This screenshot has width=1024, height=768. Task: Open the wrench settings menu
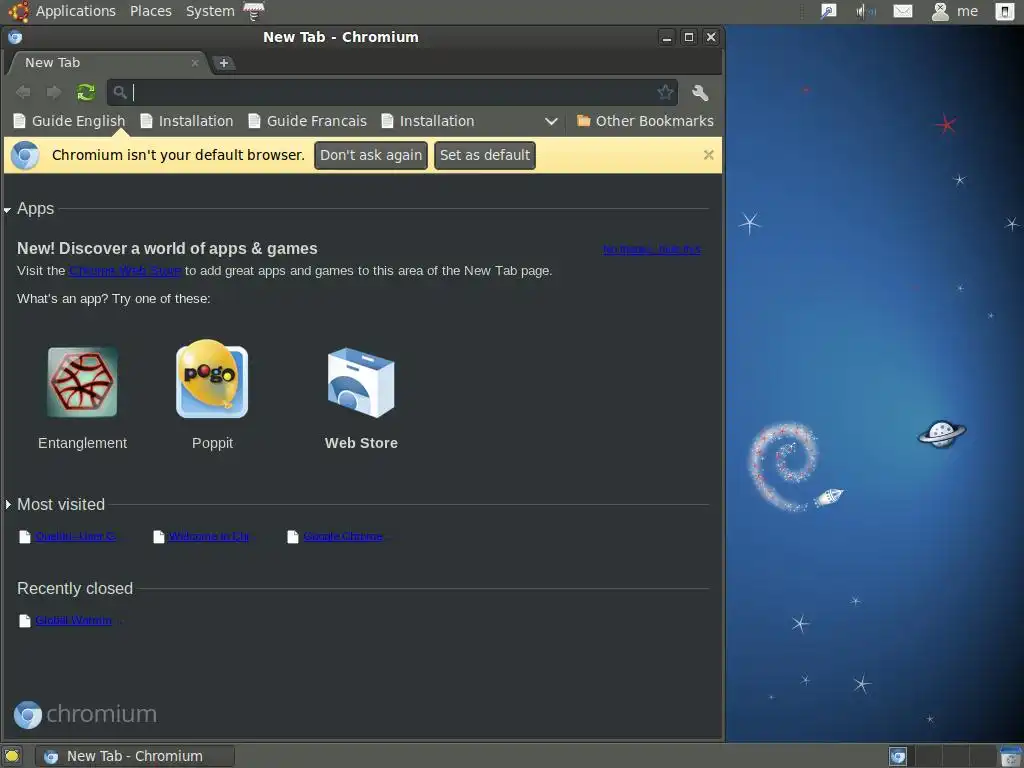(x=700, y=93)
